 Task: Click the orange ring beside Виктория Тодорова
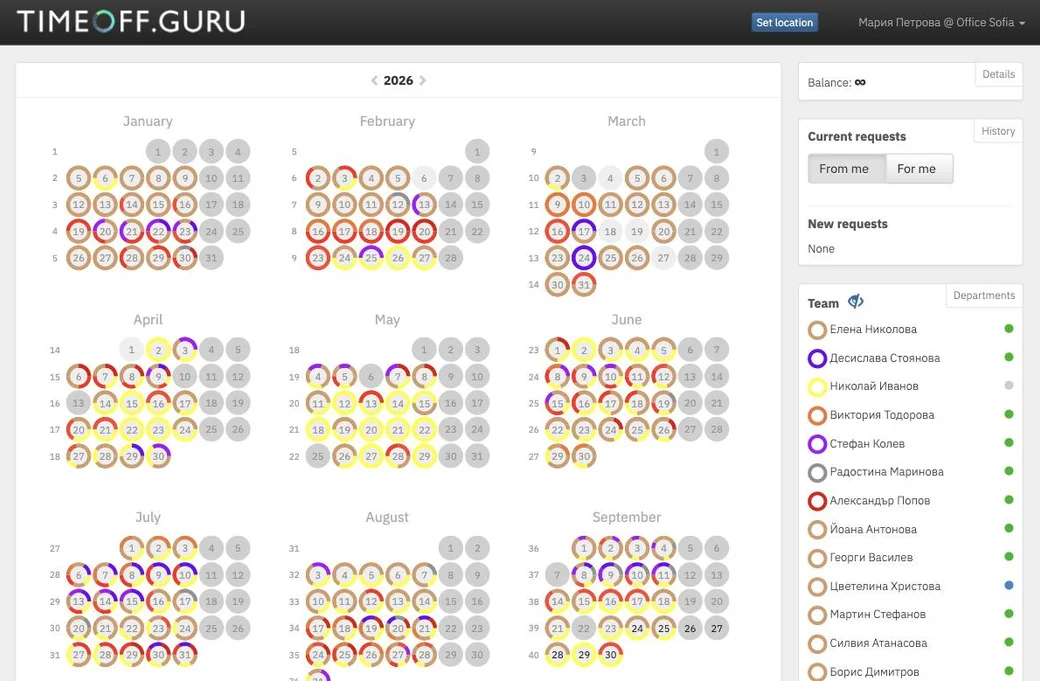[817, 415]
